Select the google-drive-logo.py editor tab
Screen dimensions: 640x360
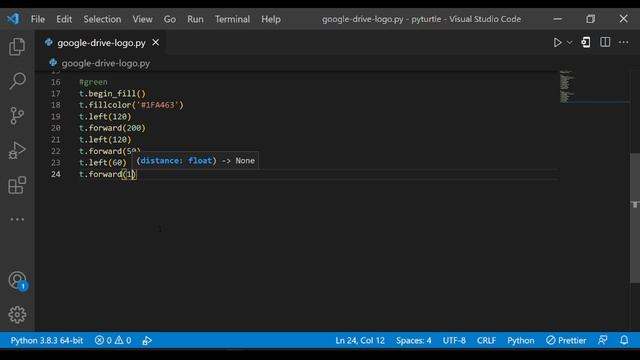(x=101, y=42)
